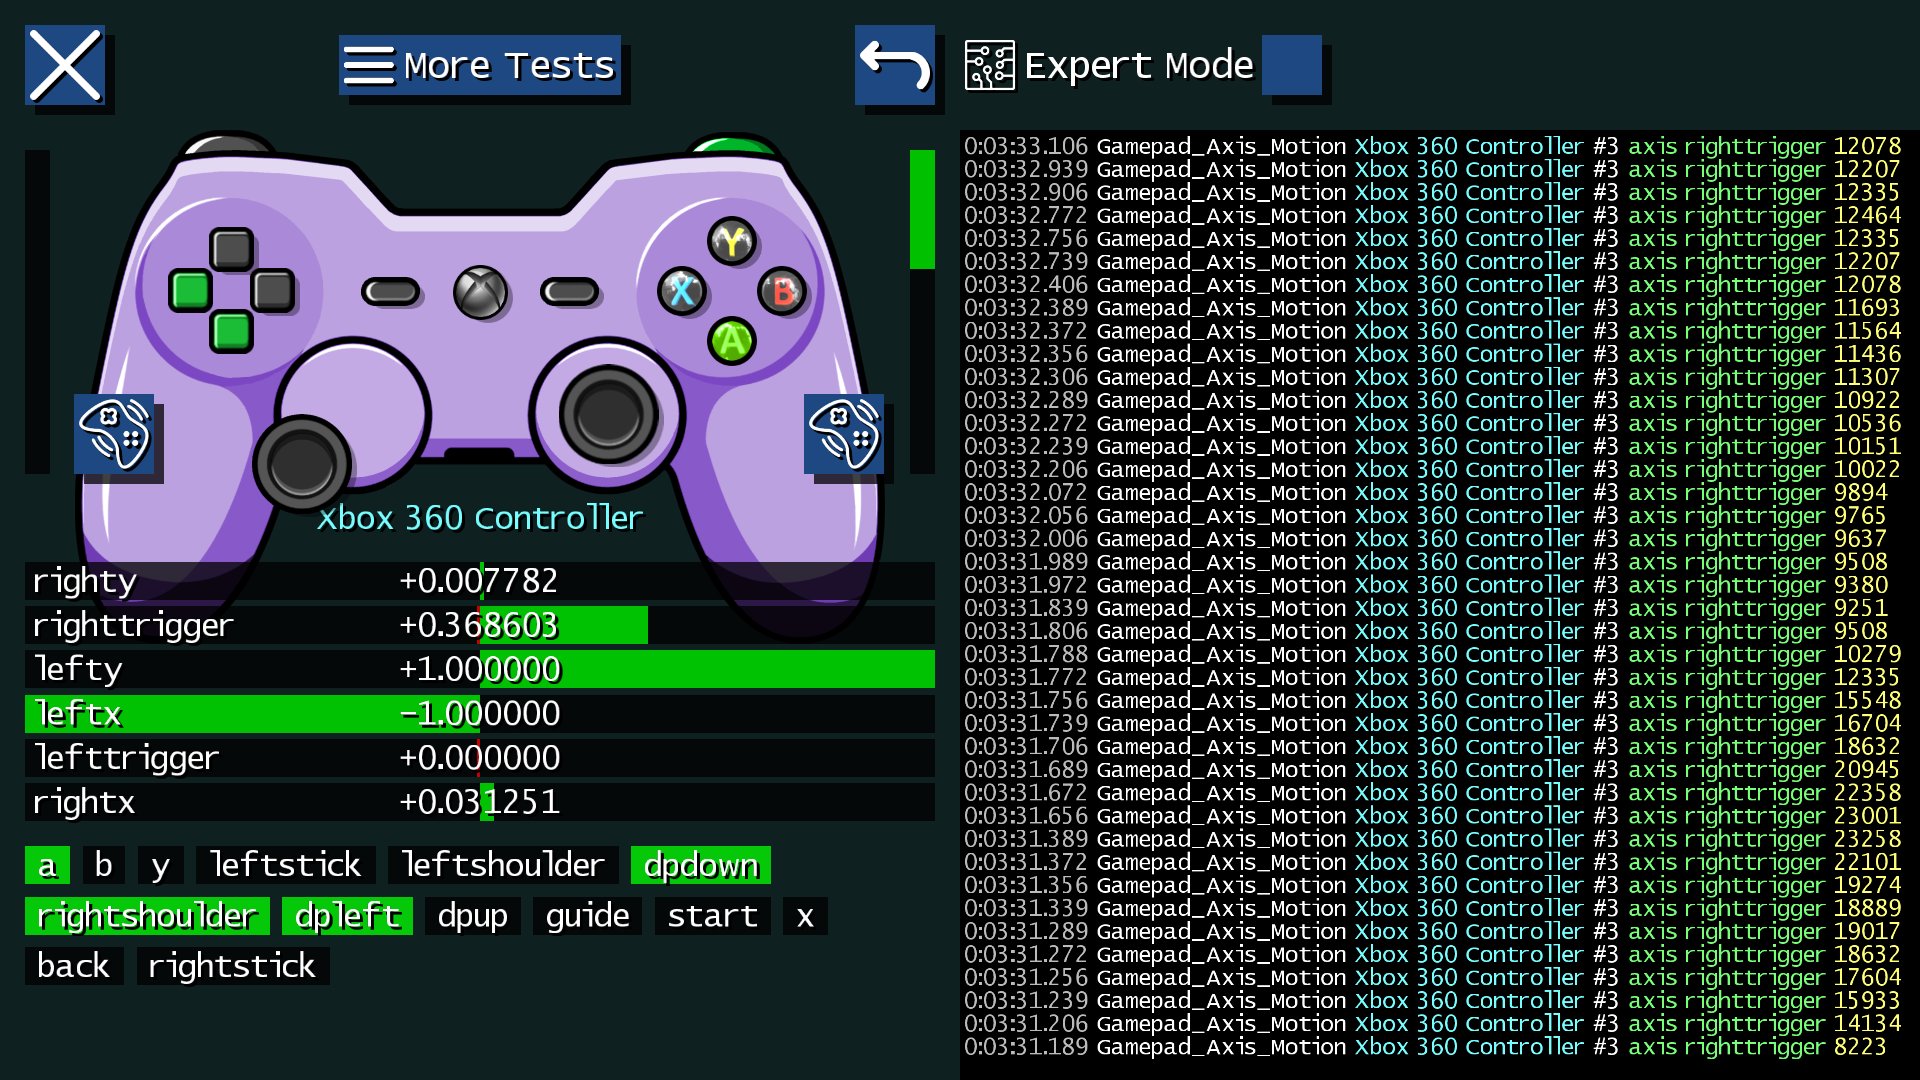Click the Expert Mode circuit chip icon
Screen dimensions: 1920x1080
click(x=988, y=67)
